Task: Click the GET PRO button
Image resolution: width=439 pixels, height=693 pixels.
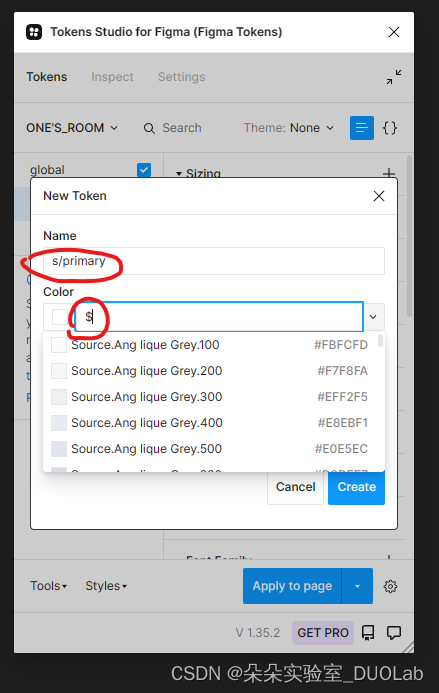Action: pyautogui.click(x=323, y=633)
